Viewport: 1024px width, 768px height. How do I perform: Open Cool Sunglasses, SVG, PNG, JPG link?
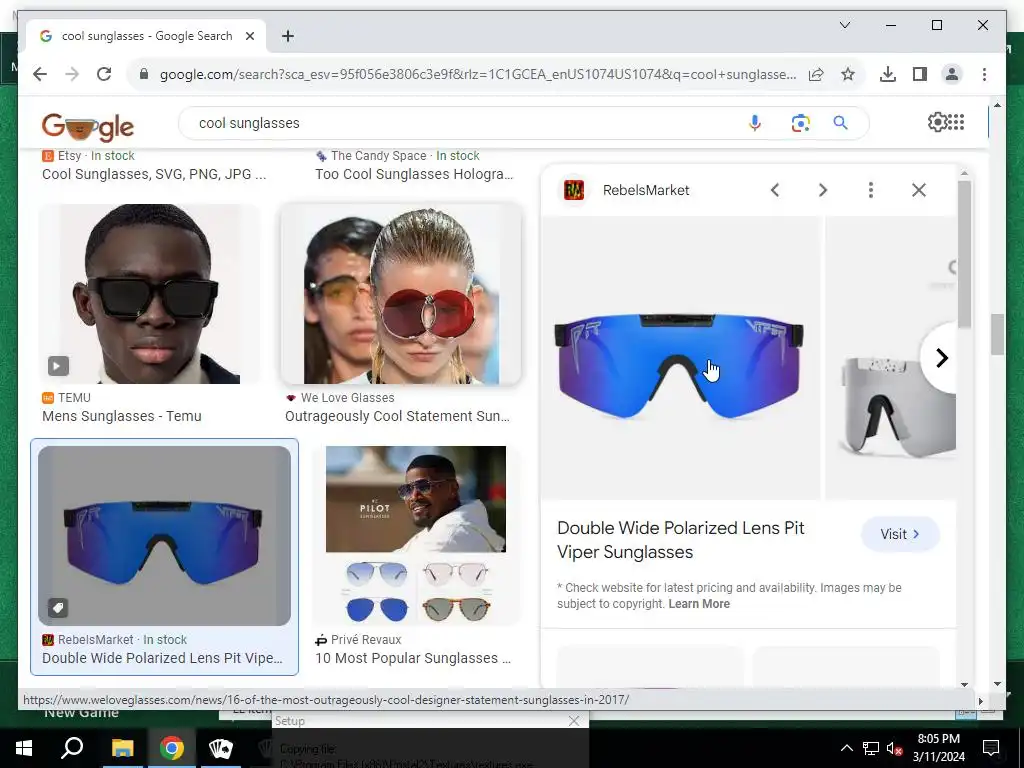154,174
